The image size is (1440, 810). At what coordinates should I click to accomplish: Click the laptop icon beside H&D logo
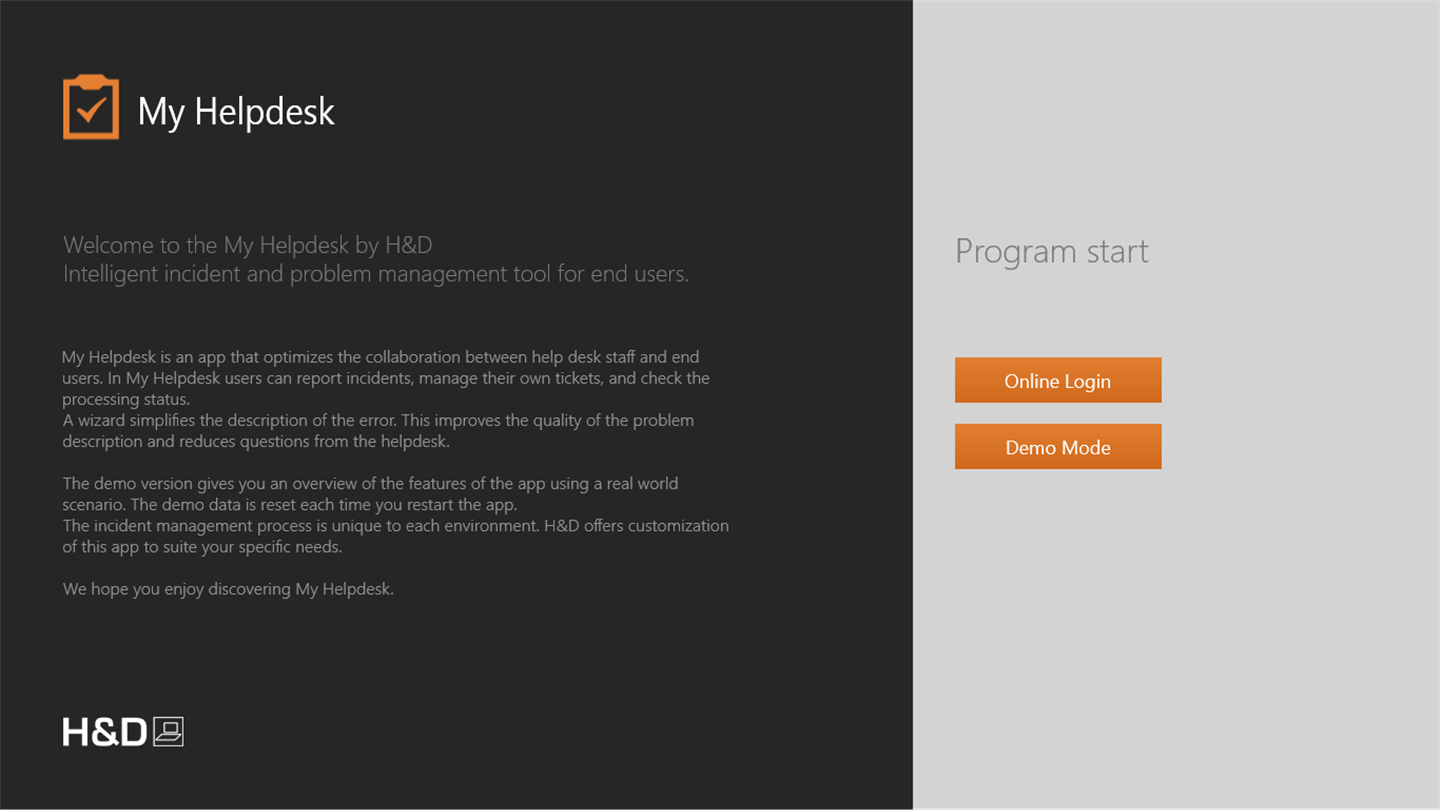(x=168, y=732)
